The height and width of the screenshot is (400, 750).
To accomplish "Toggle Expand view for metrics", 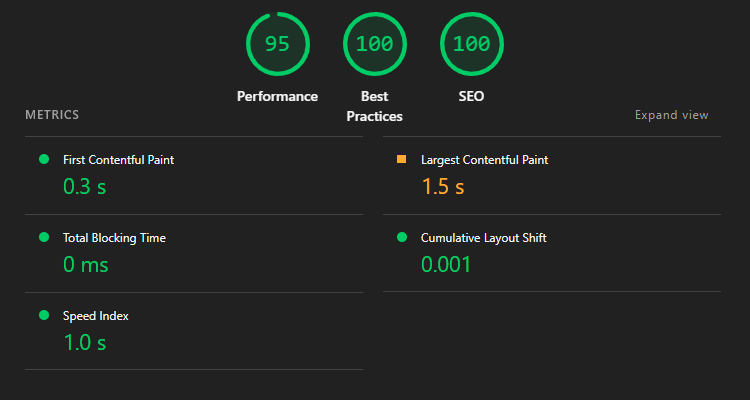I will click(x=671, y=115).
